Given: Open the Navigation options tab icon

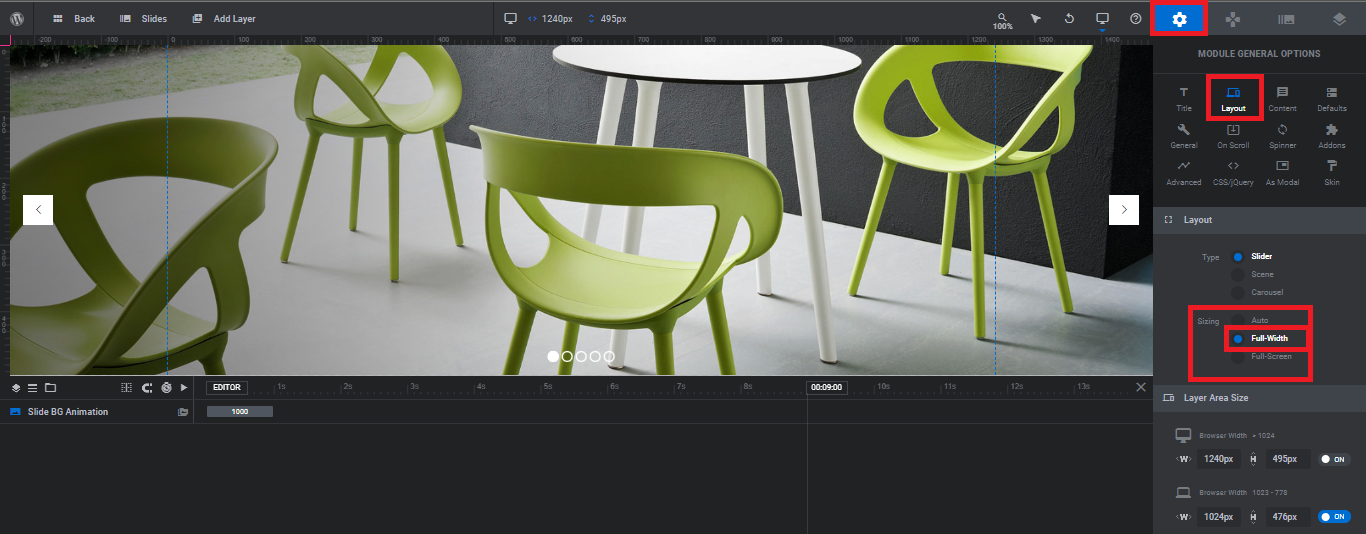Looking at the screenshot, I should point(1233,19).
